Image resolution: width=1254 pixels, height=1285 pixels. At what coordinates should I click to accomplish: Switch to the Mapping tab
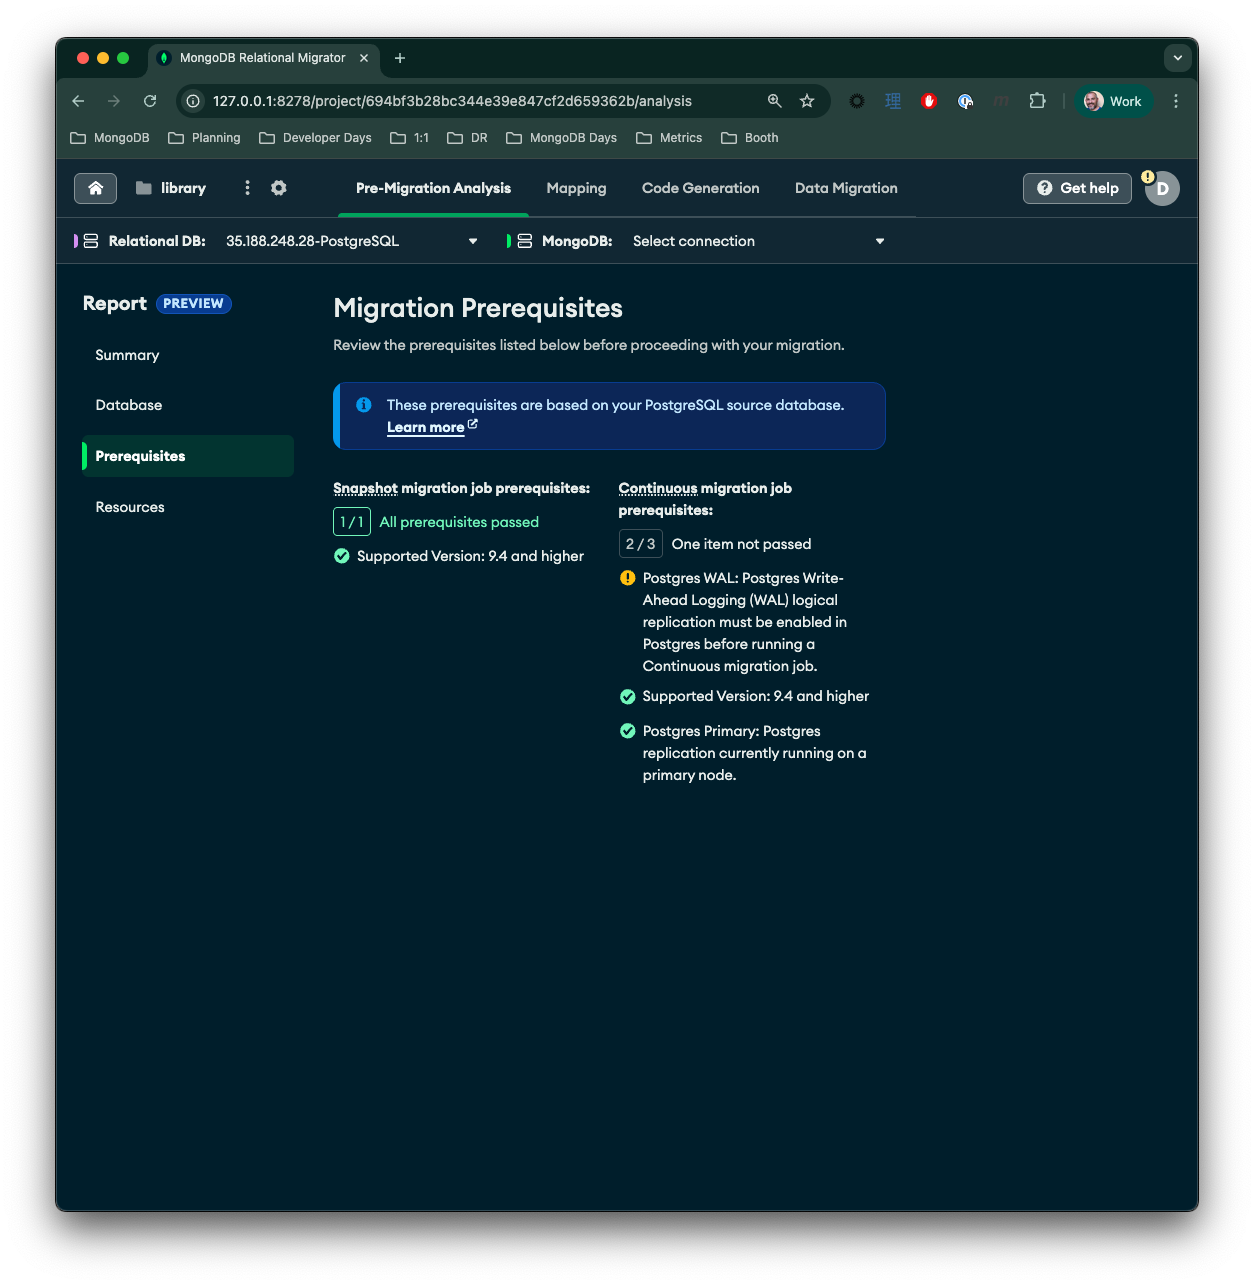point(576,188)
